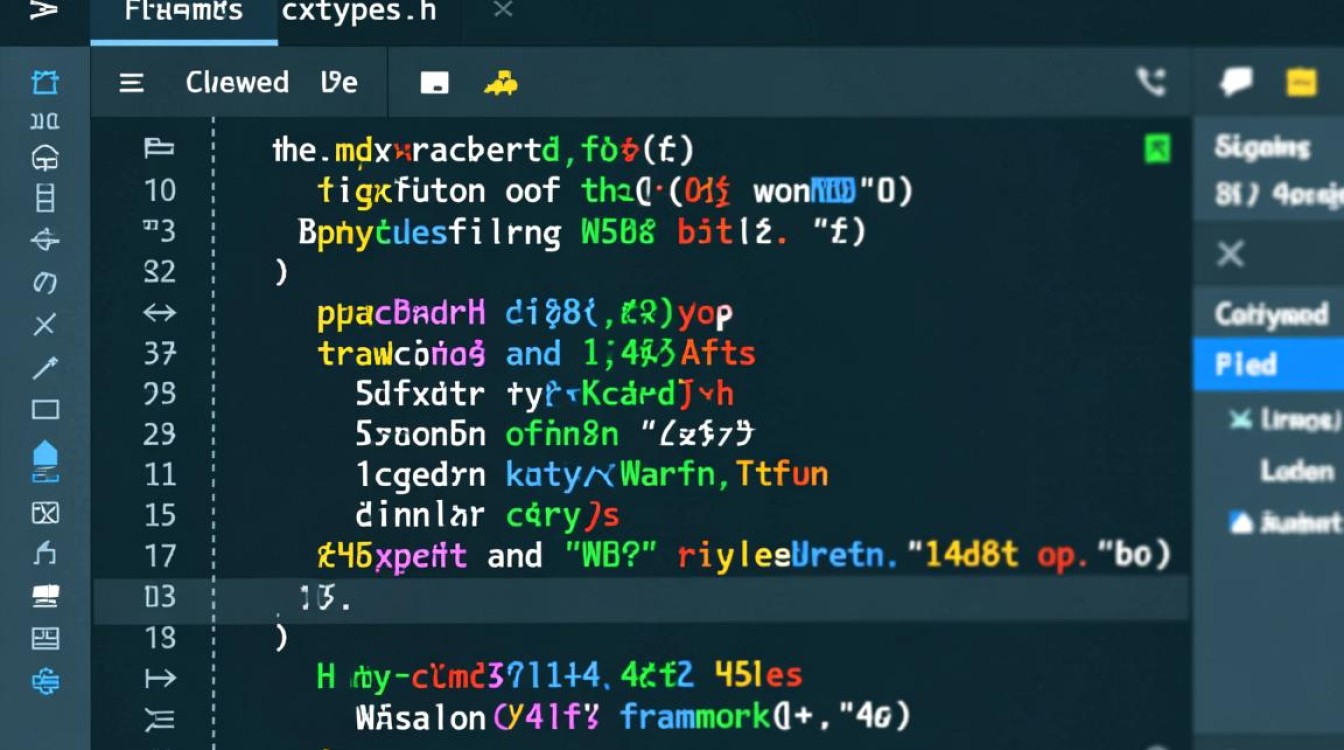Click the green square icon in editor
Screen dimensions: 1344x750
click(x=1157, y=150)
